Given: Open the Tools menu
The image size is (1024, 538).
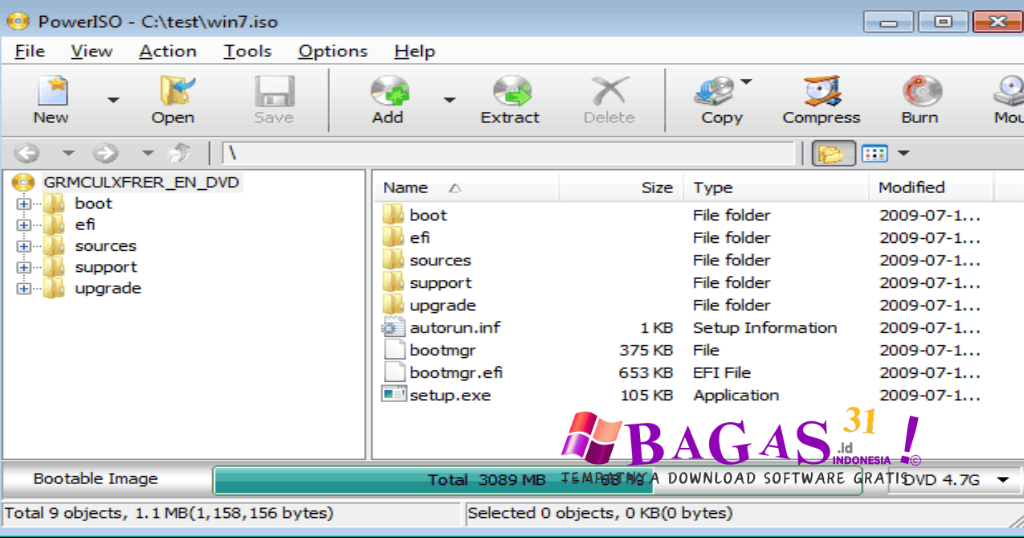Looking at the screenshot, I should pyautogui.click(x=248, y=52).
